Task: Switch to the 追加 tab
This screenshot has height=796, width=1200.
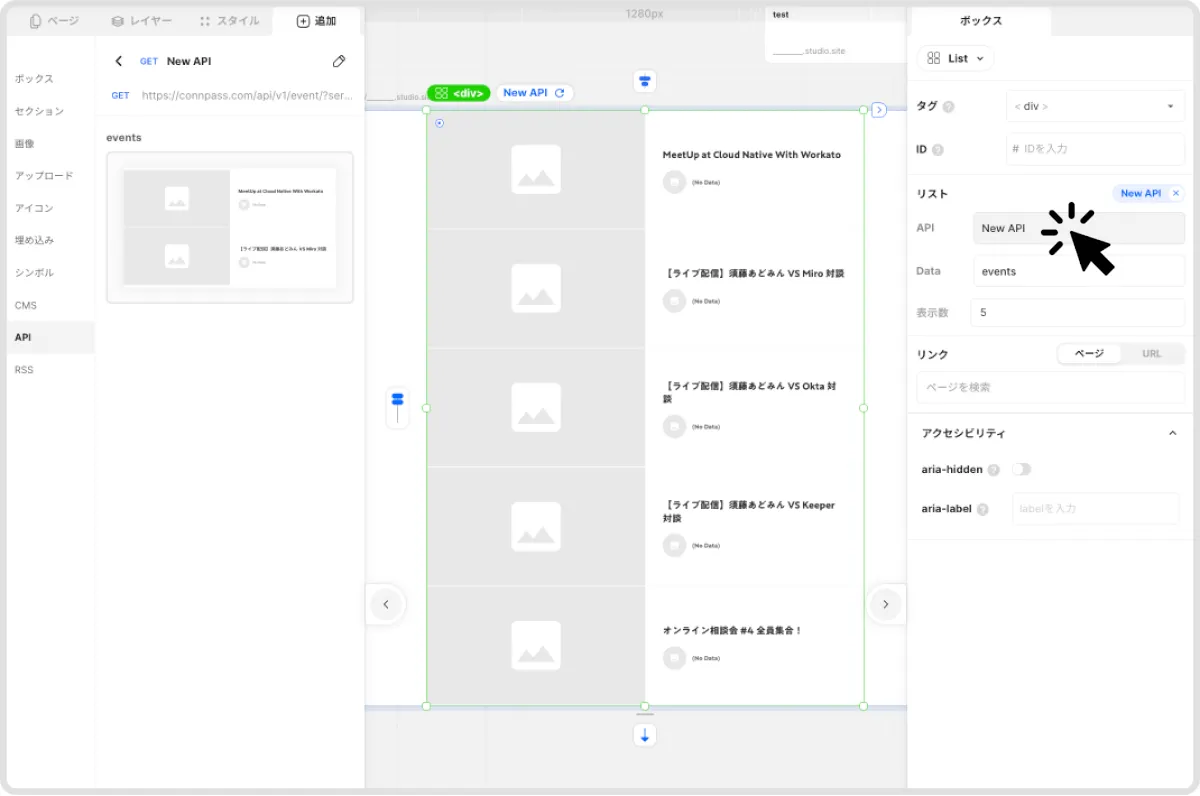Action: coord(316,21)
